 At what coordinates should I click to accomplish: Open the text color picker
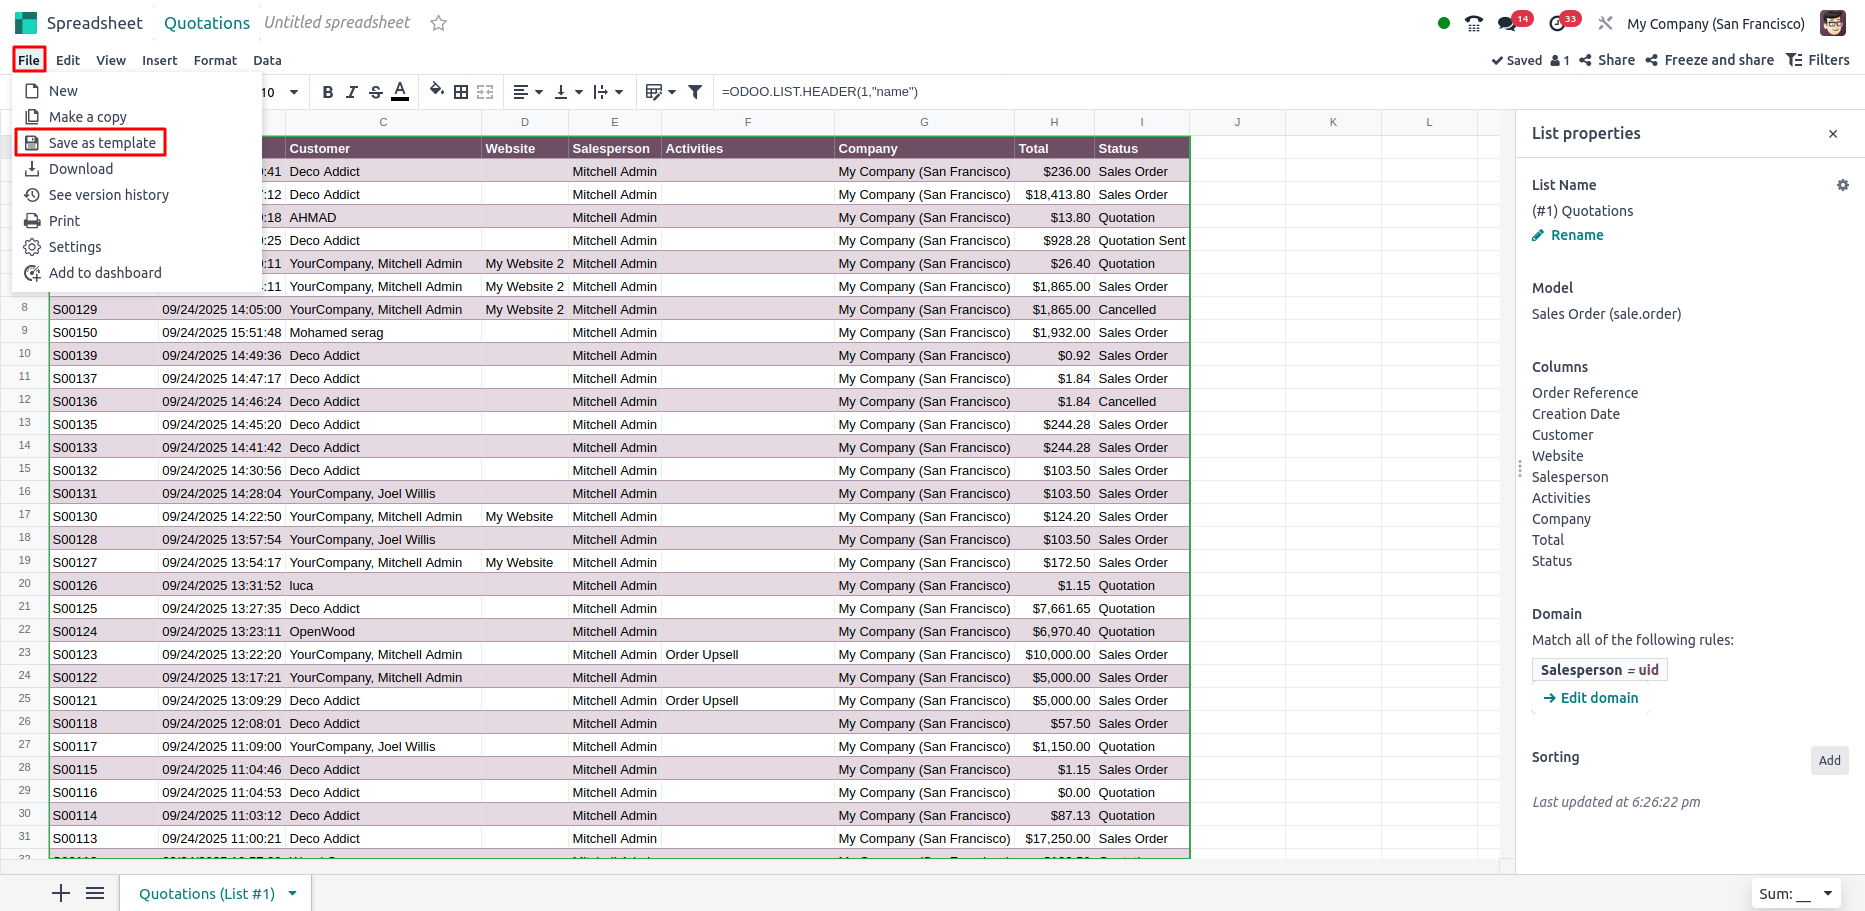pyautogui.click(x=400, y=92)
